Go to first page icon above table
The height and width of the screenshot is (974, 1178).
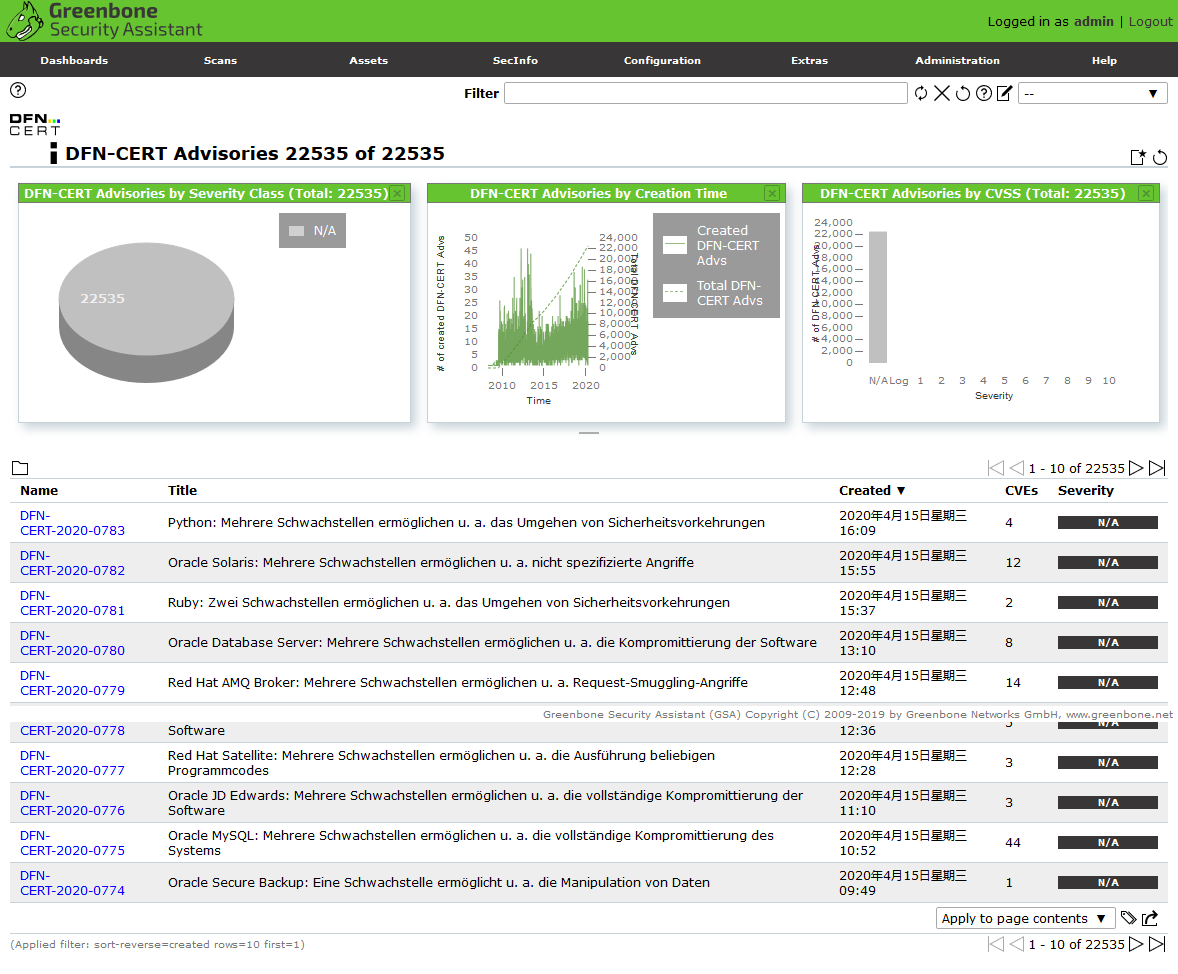coord(995,468)
